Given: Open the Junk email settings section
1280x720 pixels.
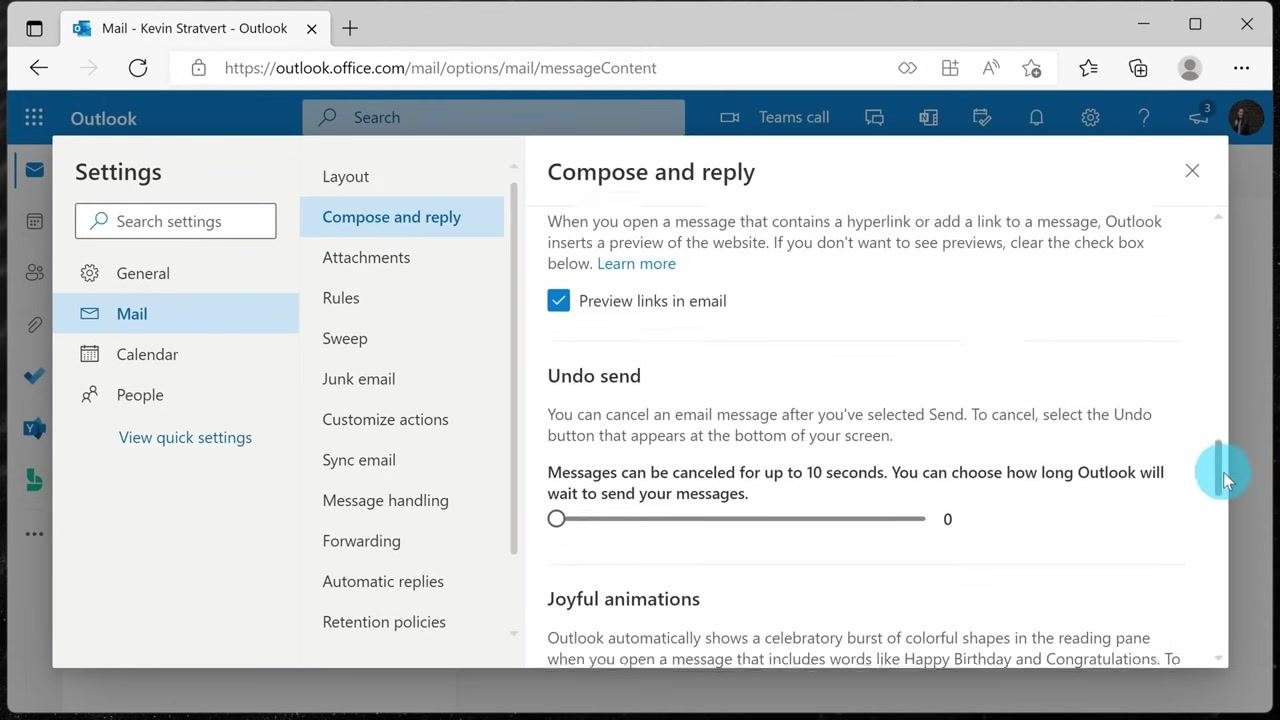Looking at the screenshot, I should [x=402, y=379].
